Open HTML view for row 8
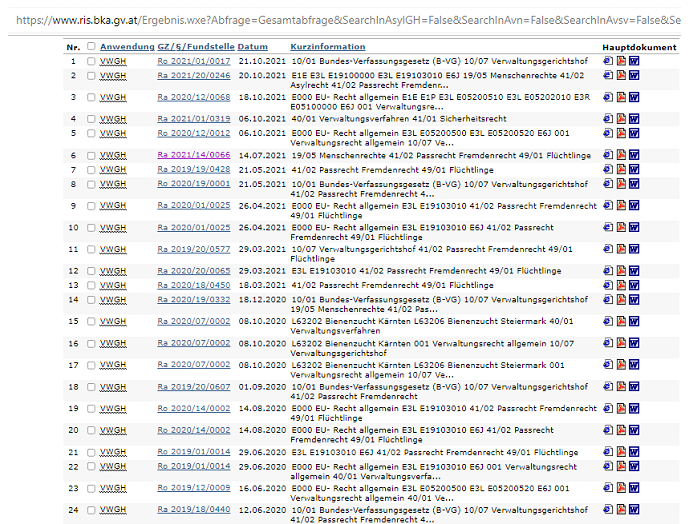 pos(608,184)
